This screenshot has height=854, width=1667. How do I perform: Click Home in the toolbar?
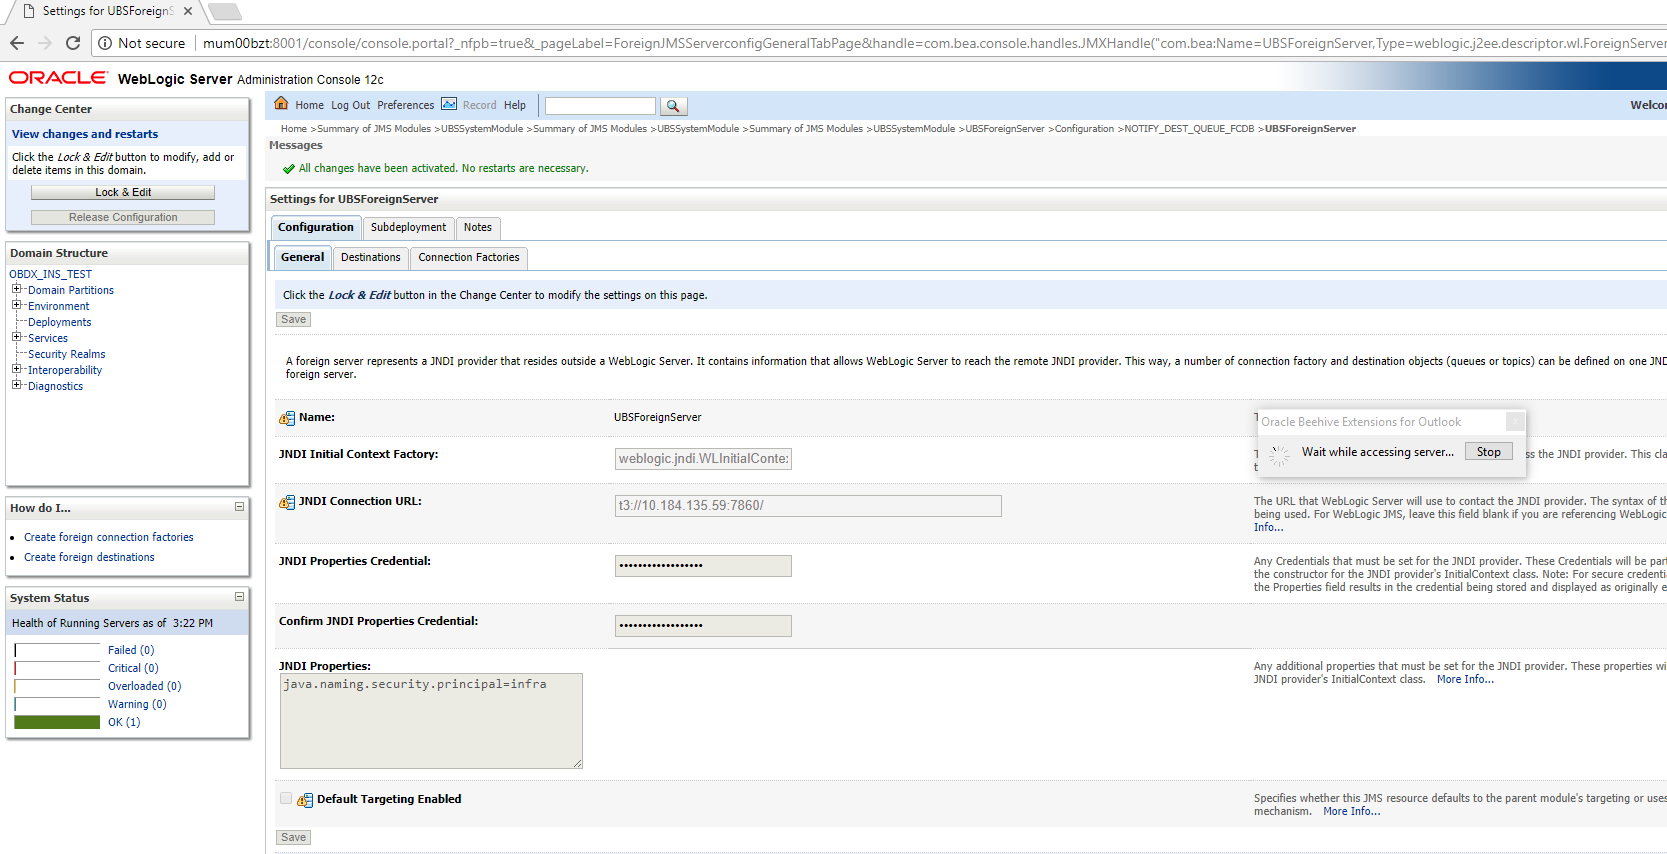coord(309,105)
